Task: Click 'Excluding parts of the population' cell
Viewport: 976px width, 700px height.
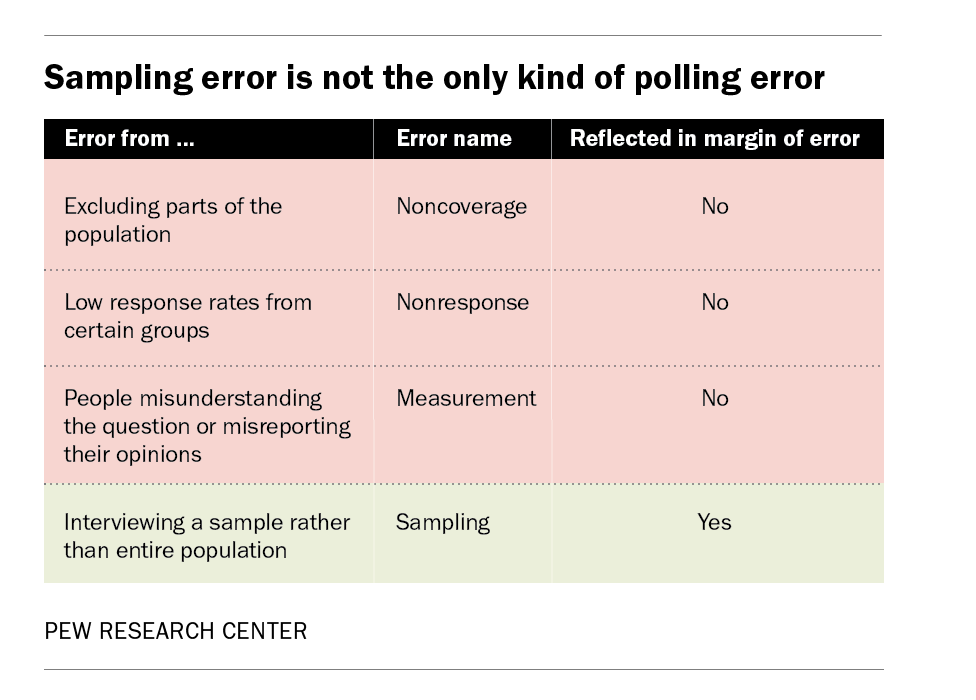Action: [173, 220]
